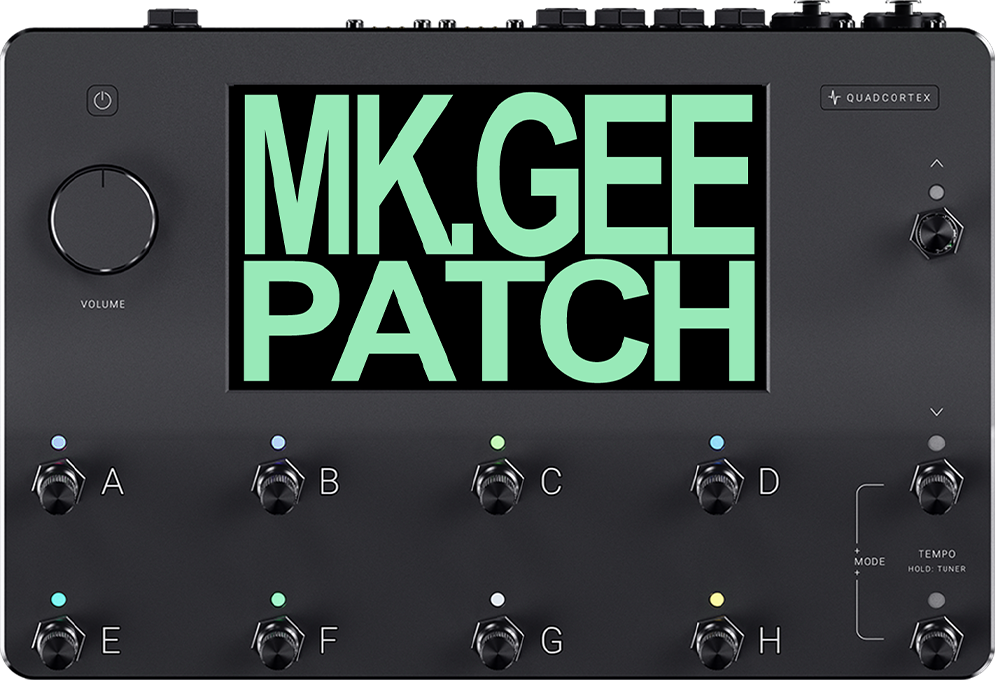Image resolution: width=995 pixels, height=680 pixels.
Task: Click the VOLUME label text
Action: click(103, 304)
